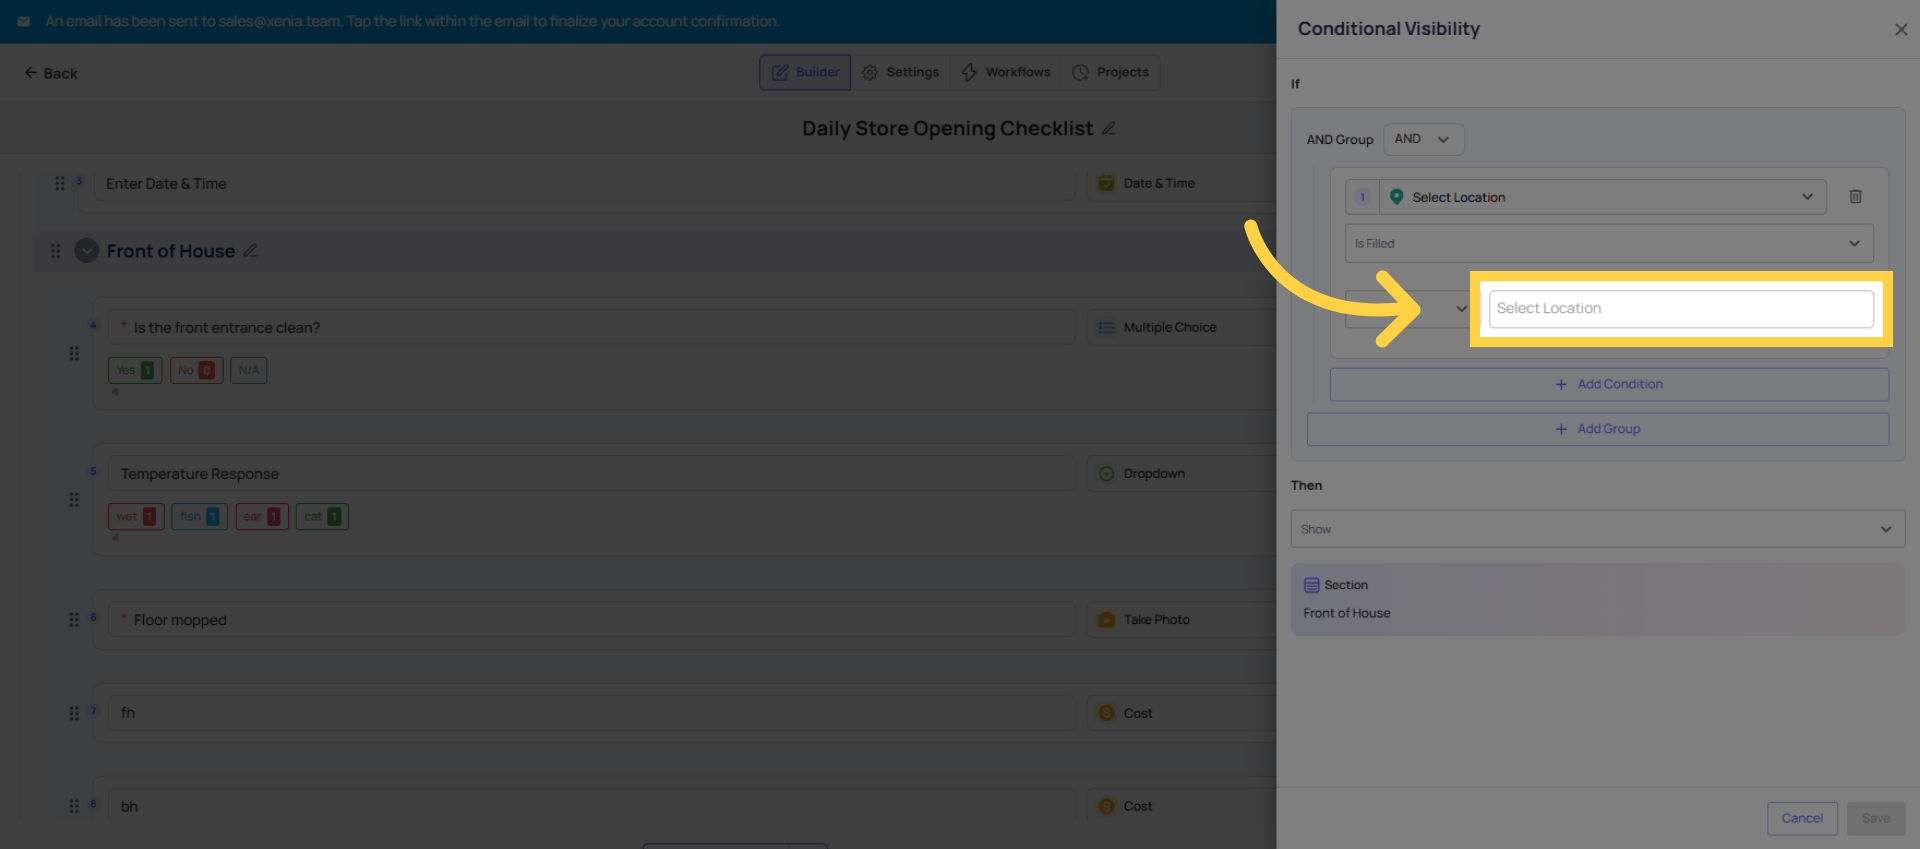The height and width of the screenshot is (849, 1920).
Task: Open the Show action dropdown
Action: click(1598, 529)
